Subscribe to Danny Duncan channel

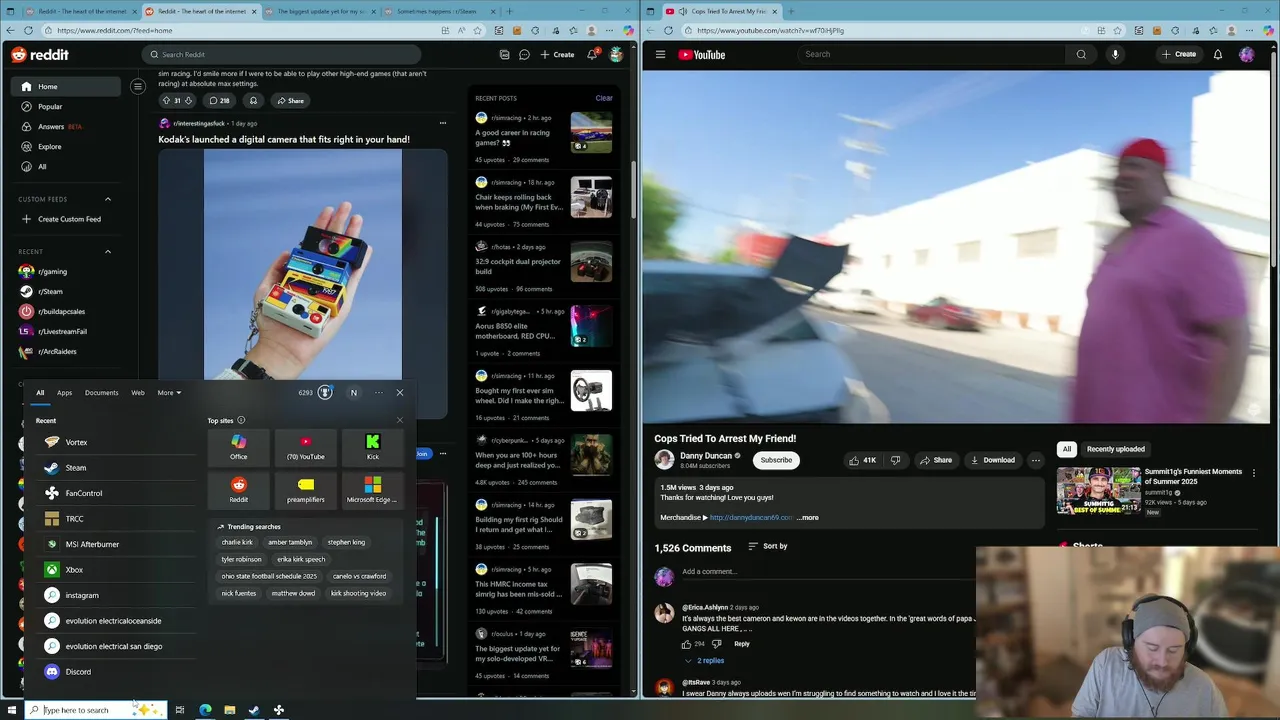pos(776,460)
